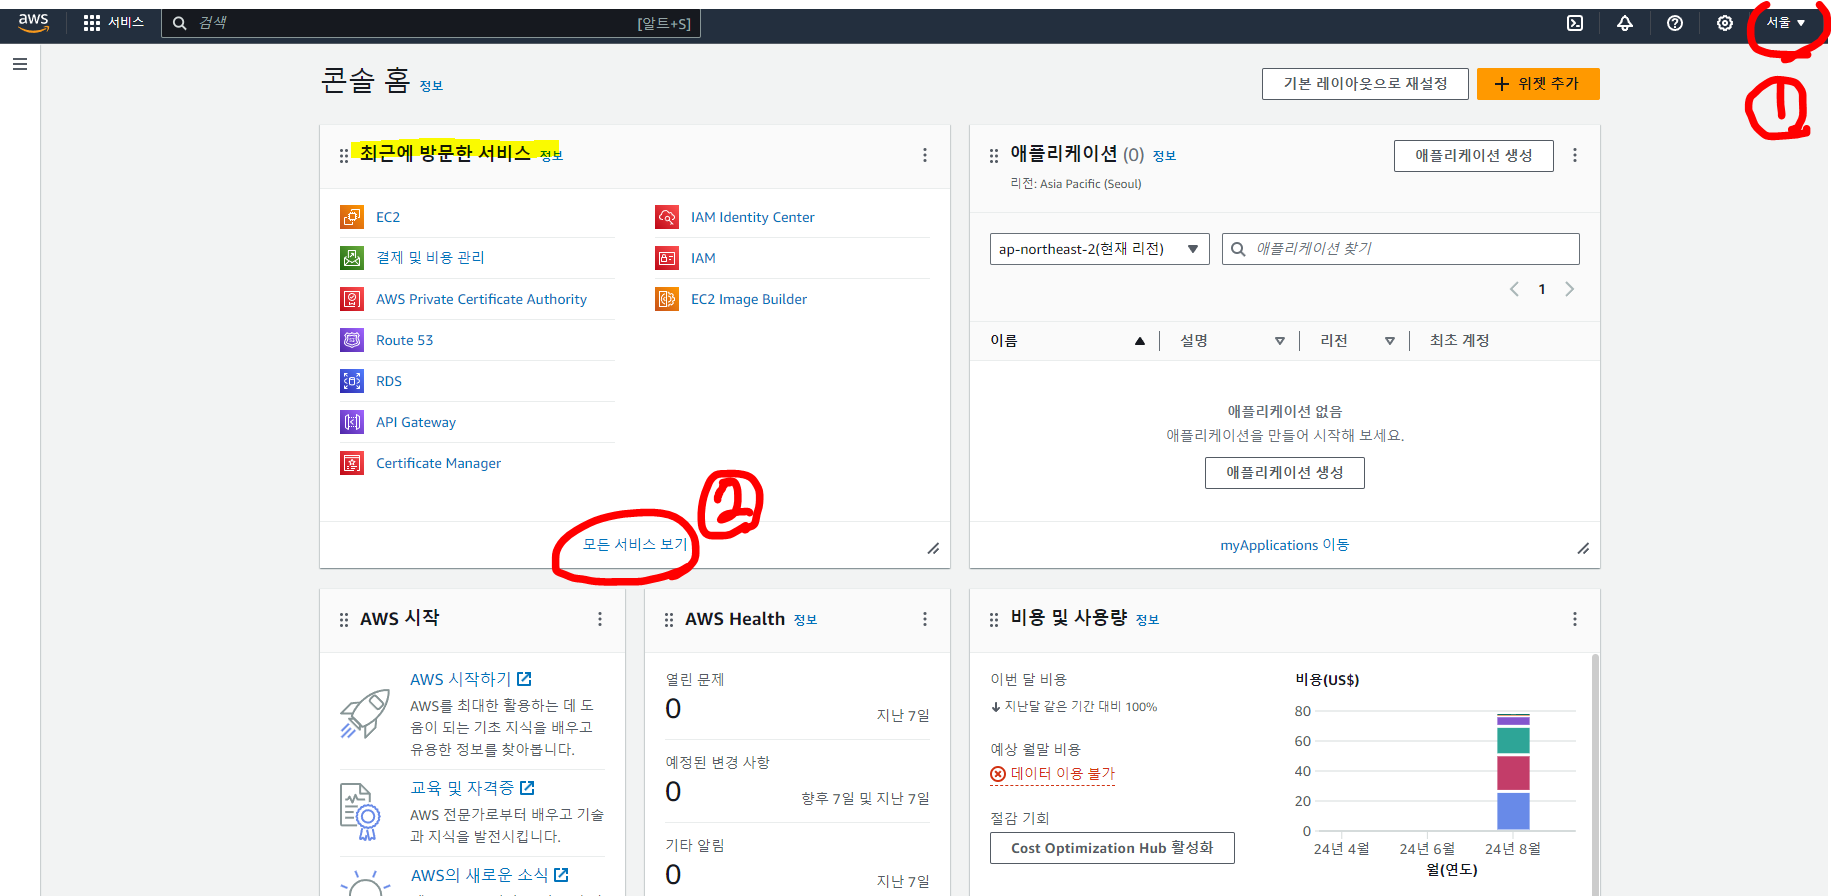Screen dimensions: 1831x896
Task: Open 비용 및 사용량 widget options menu
Action: 1575,619
